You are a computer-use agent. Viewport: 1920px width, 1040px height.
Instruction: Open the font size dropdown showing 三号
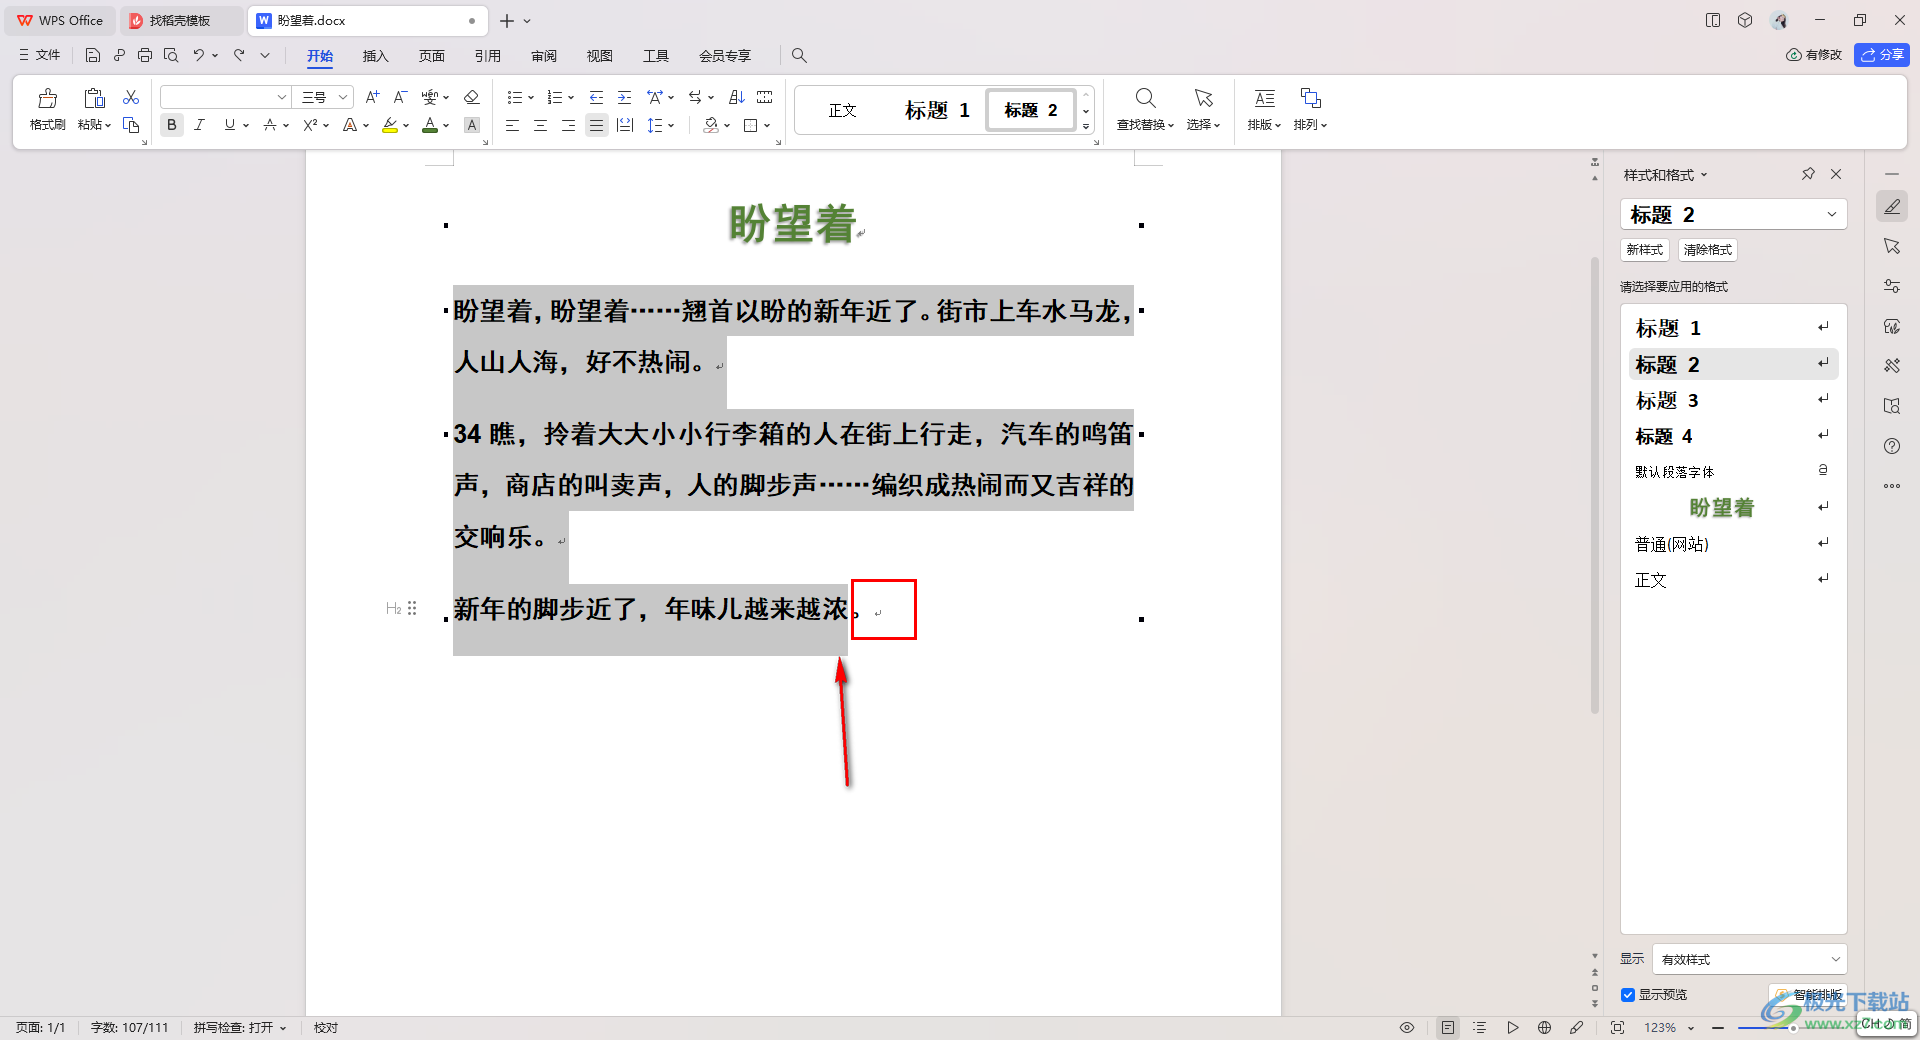pyautogui.click(x=343, y=97)
